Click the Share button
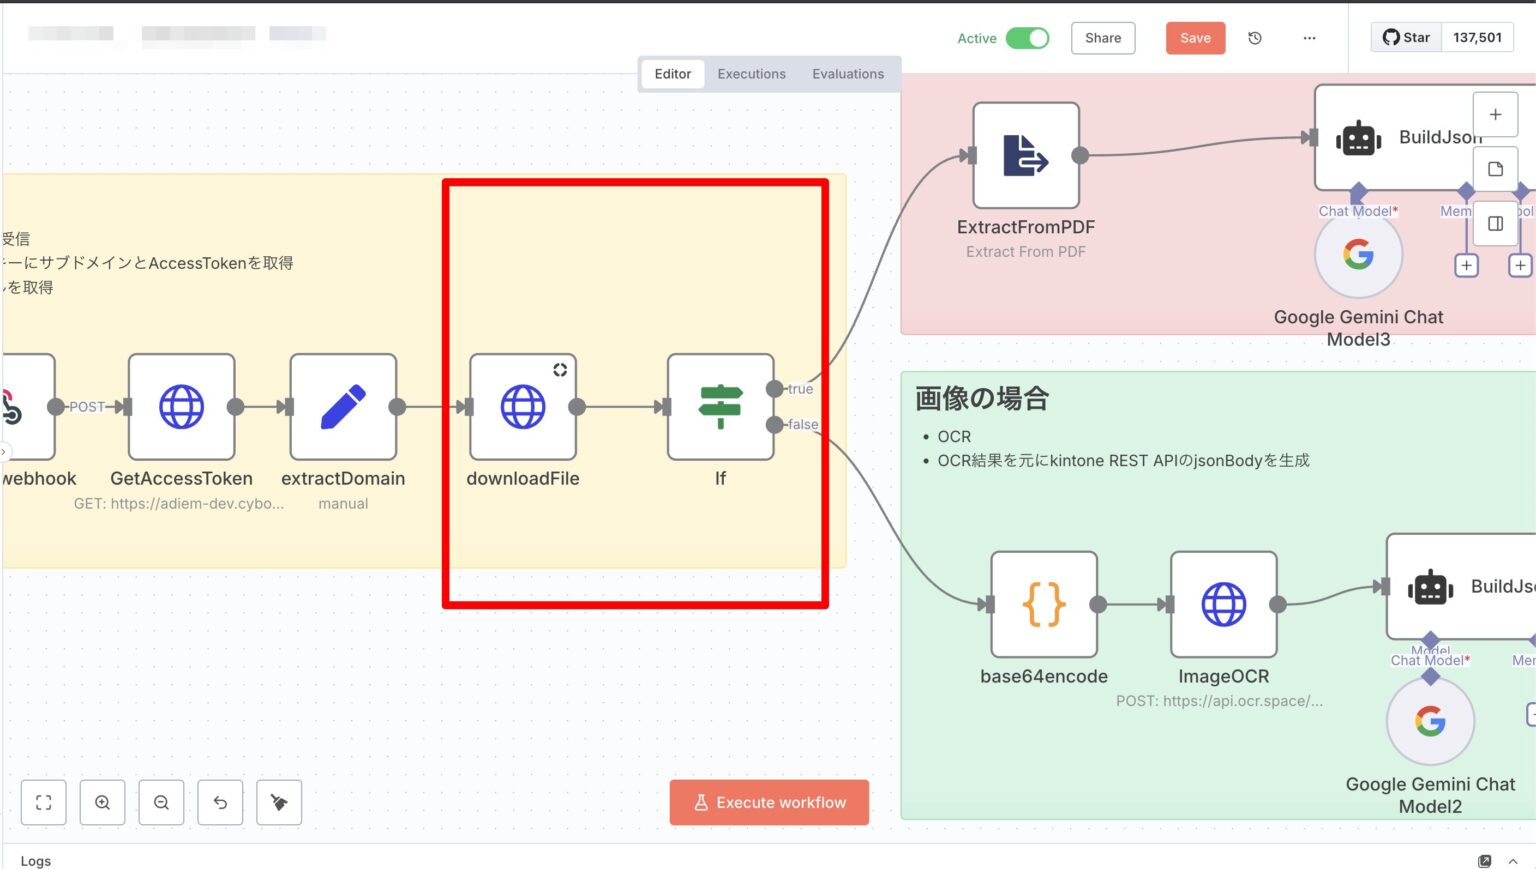Image resolution: width=1536 pixels, height=869 pixels. [x=1102, y=37]
